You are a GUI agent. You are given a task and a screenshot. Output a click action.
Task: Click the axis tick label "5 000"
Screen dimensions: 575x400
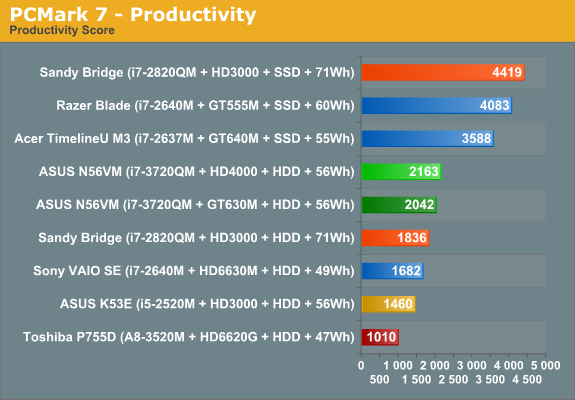[546, 366]
